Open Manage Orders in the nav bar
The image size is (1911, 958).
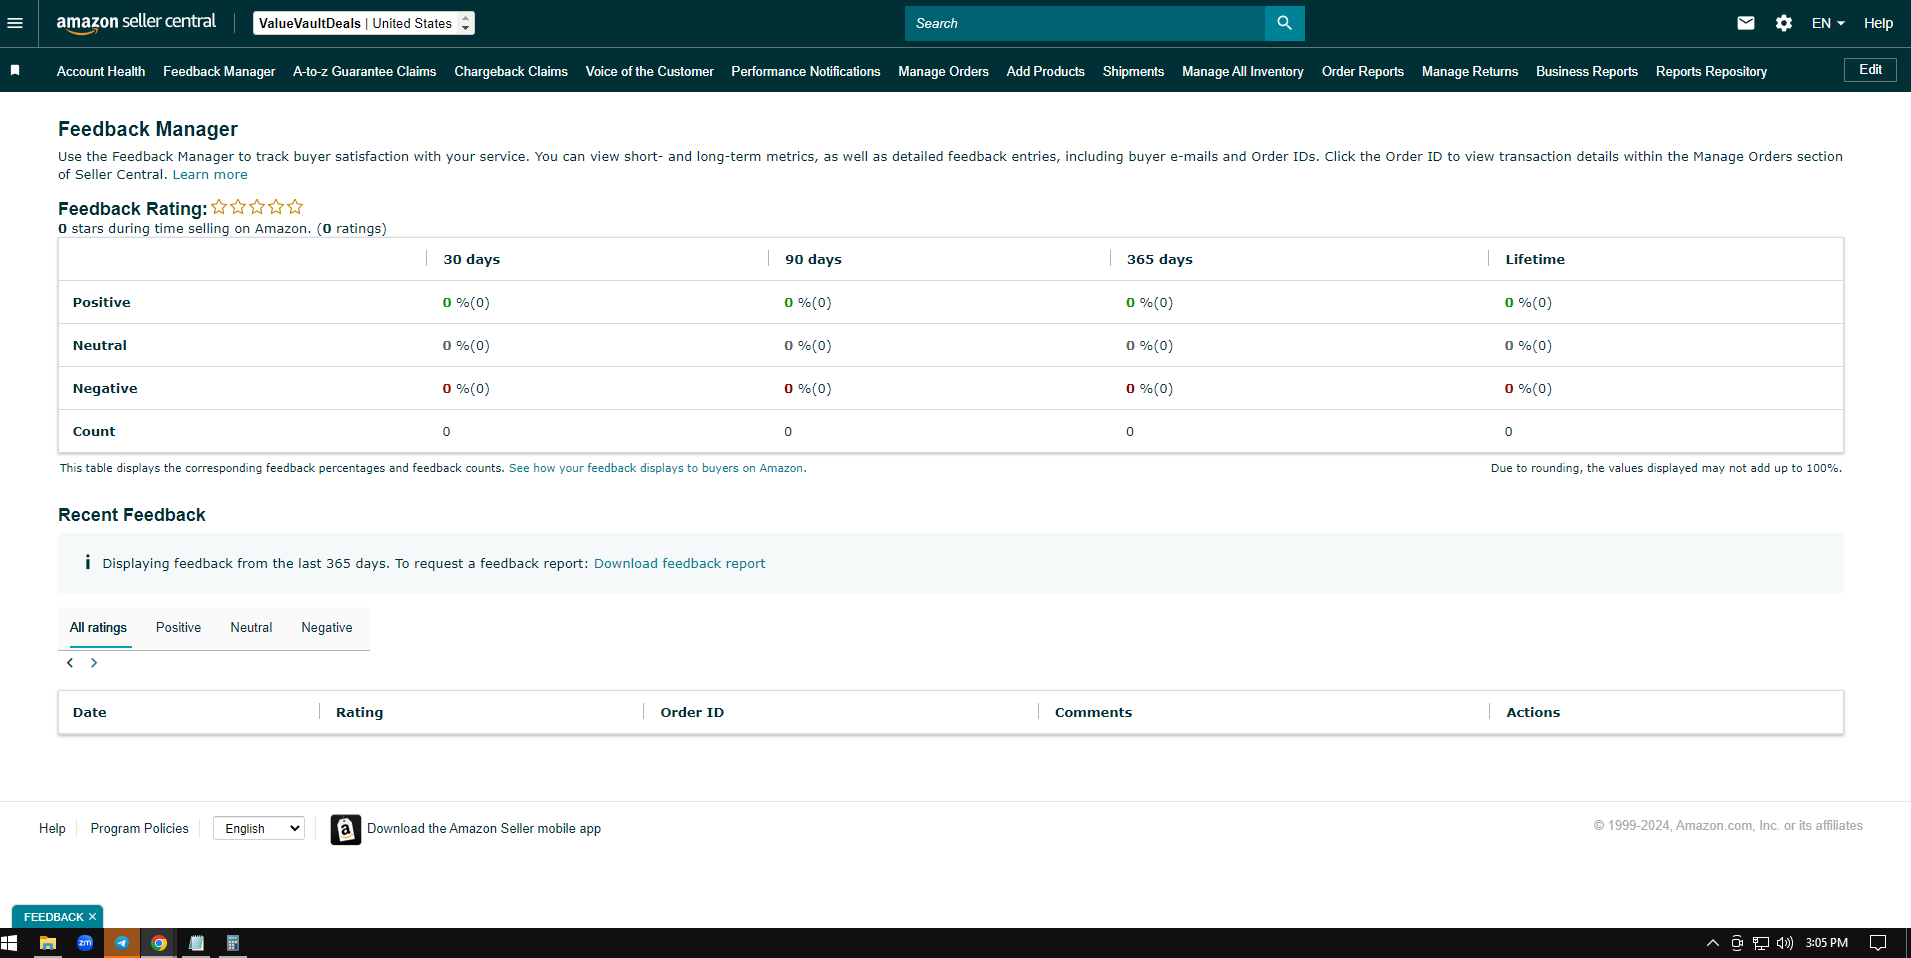pyautogui.click(x=943, y=71)
